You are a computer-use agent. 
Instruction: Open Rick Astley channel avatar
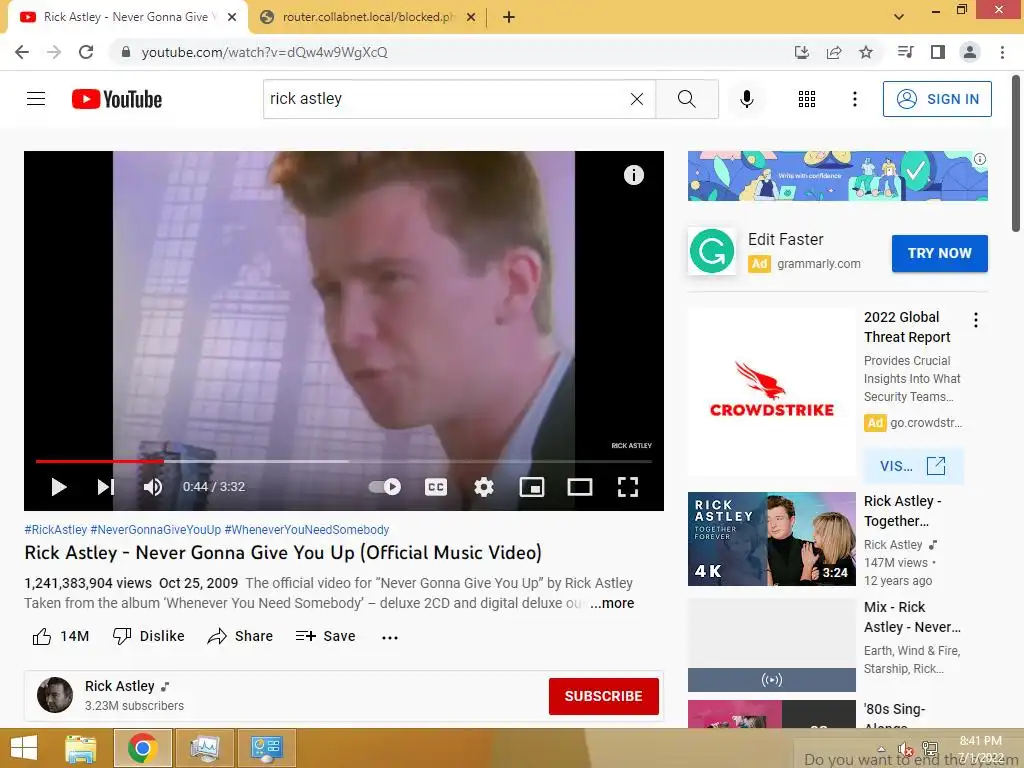point(55,695)
